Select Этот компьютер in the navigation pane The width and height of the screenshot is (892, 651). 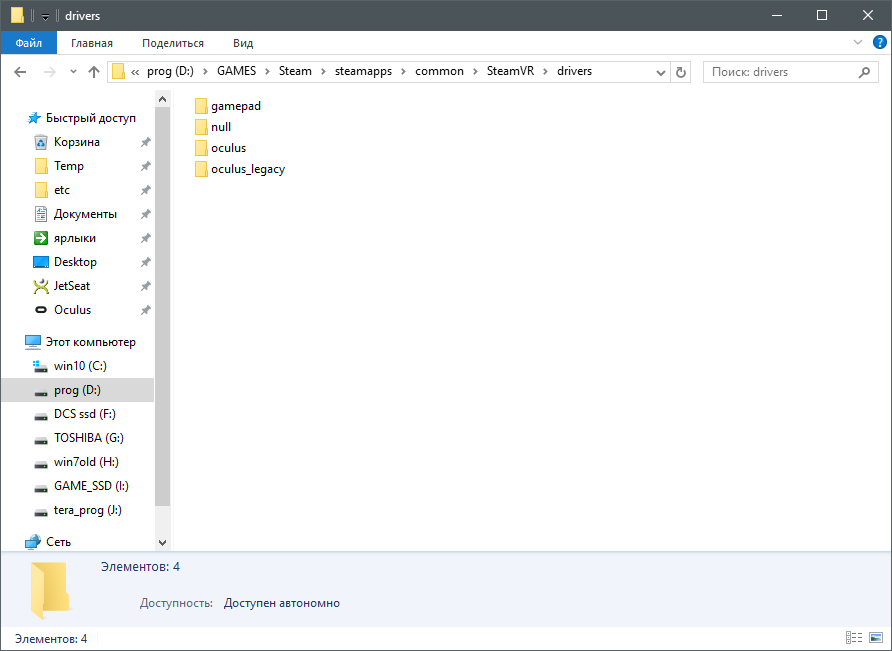pyautogui.click(x=90, y=342)
